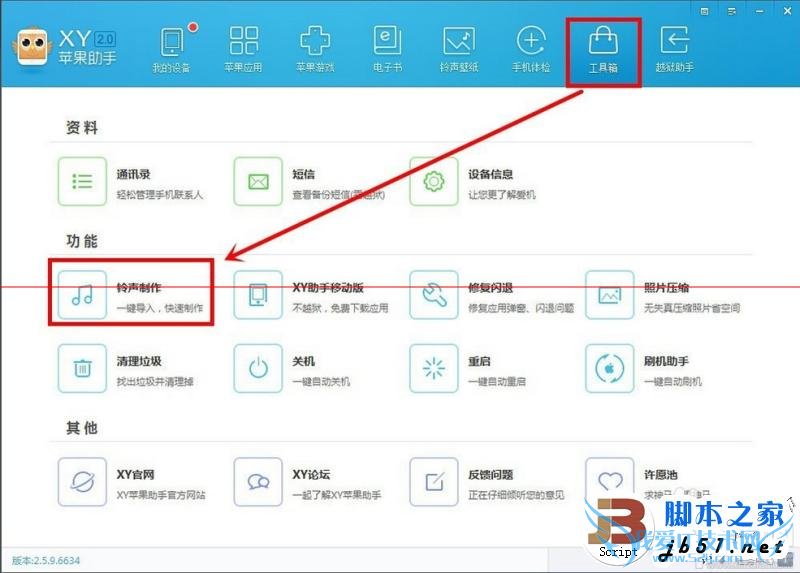Click the 通讯录 title text

pyautogui.click(x=133, y=175)
